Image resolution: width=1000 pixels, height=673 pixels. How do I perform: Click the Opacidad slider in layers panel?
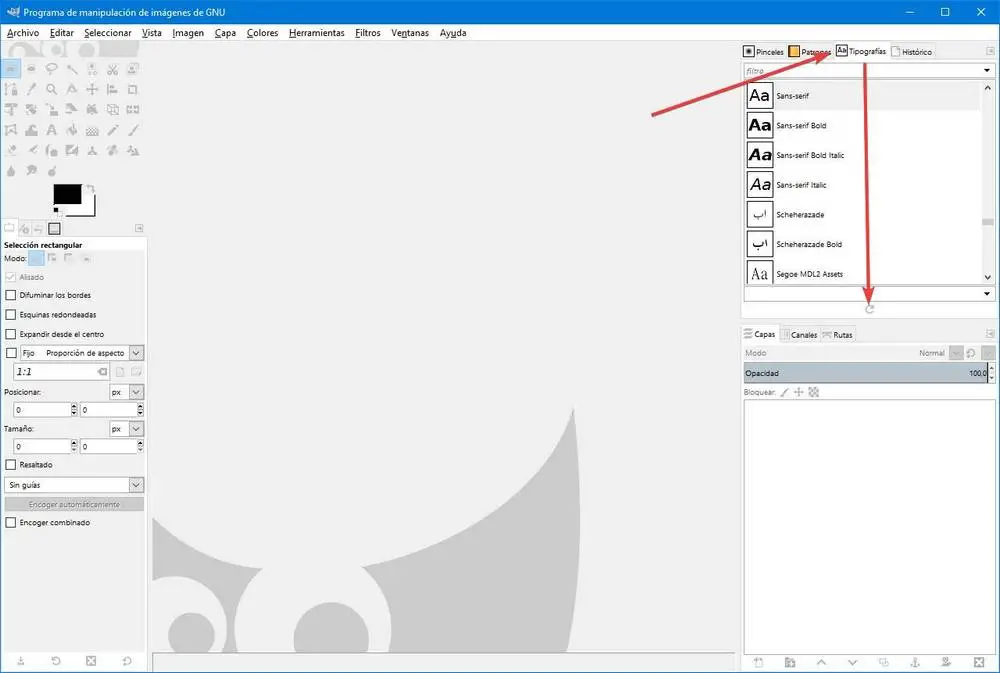tap(866, 373)
